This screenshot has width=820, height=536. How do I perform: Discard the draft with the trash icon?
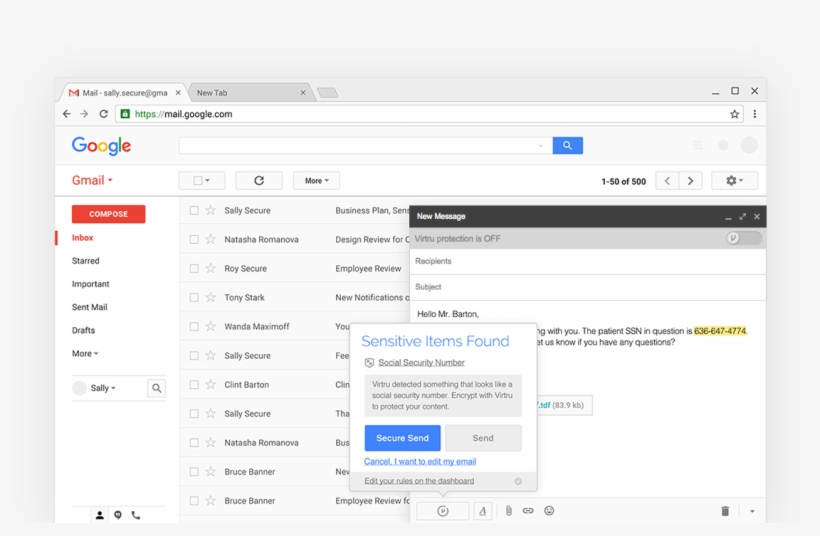tap(725, 511)
